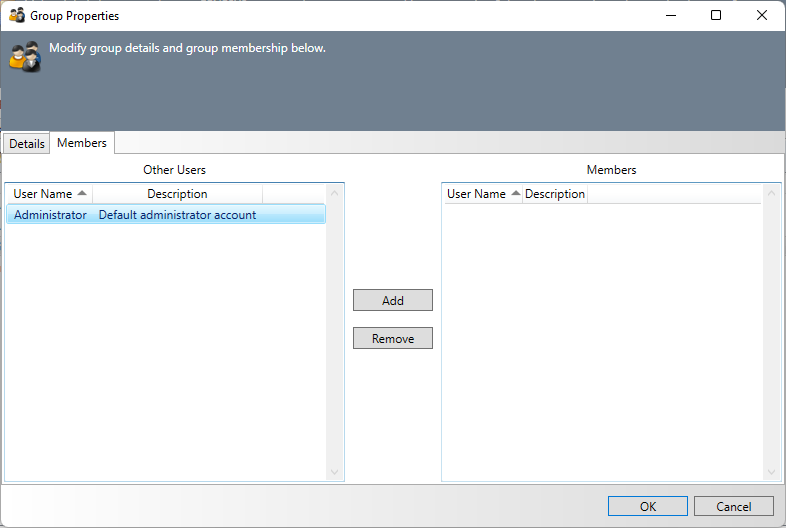Click down arrow of Members list scrollbar
The image size is (786, 528).
pyautogui.click(x=772, y=472)
